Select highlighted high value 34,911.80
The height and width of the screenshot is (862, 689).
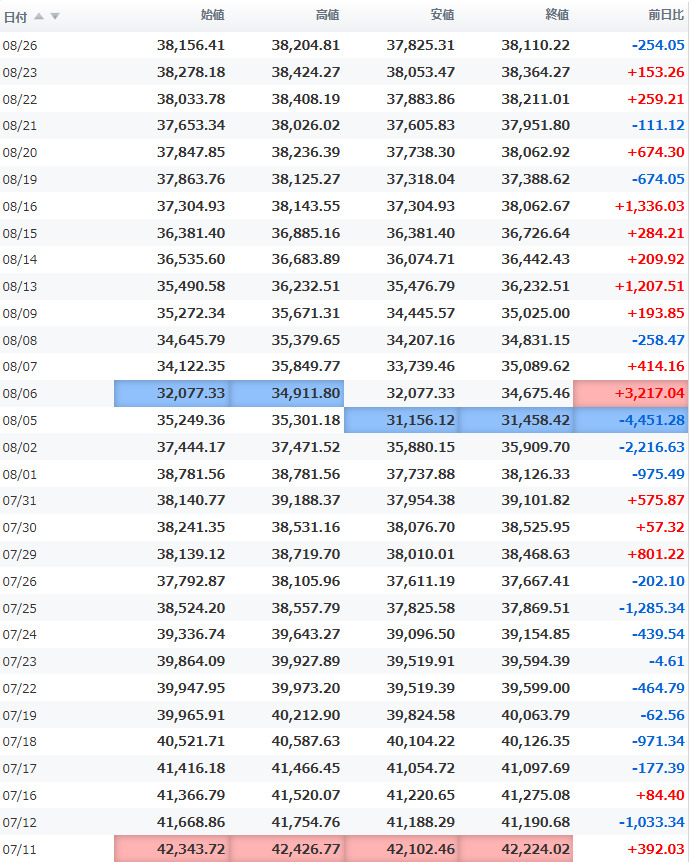pos(286,394)
